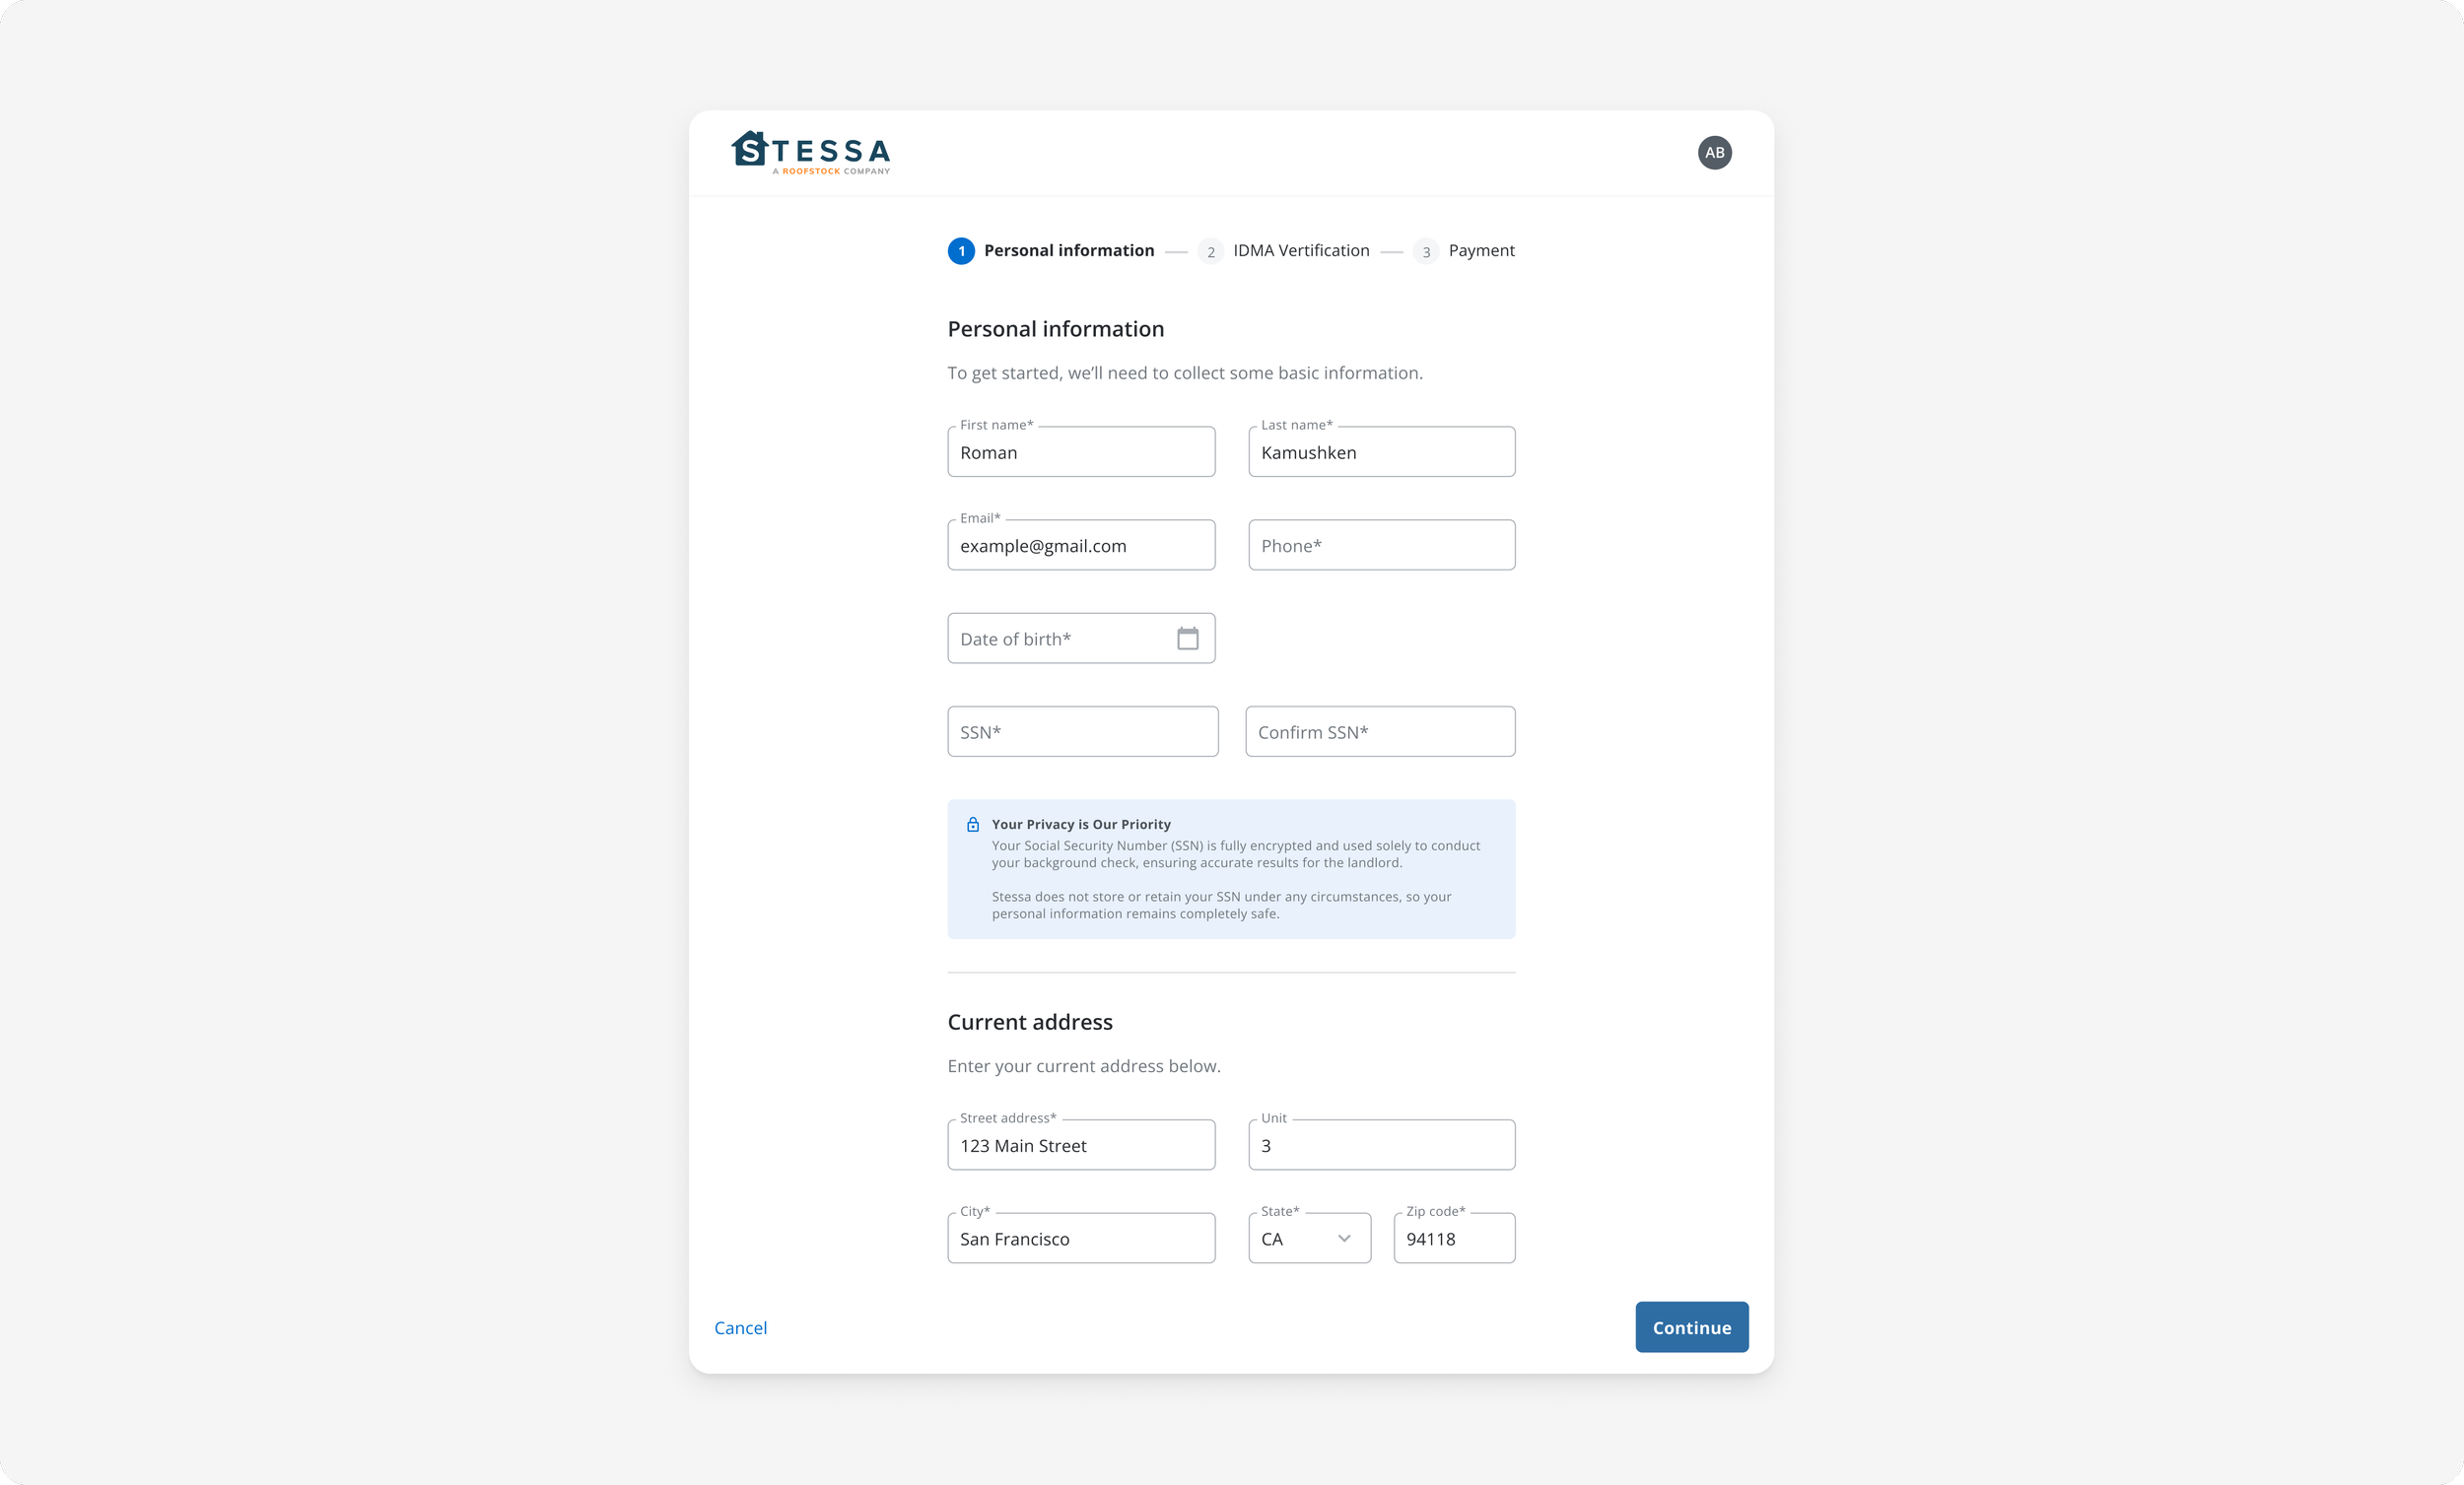The width and height of the screenshot is (2464, 1485).
Task: Click the First name field with Roman
Action: point(1080,453)
